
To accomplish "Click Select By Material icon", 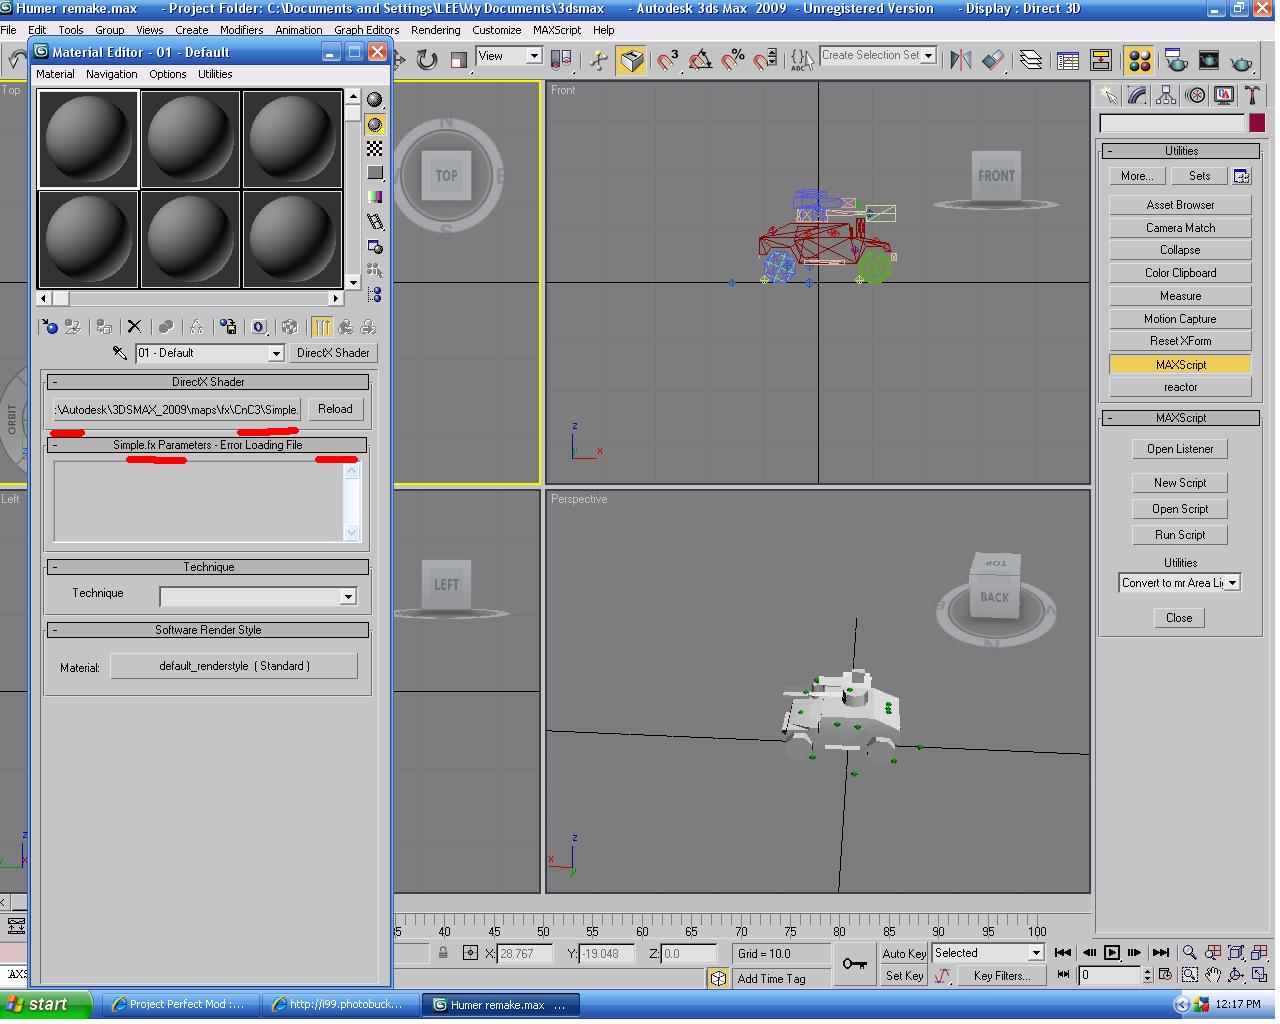I will [x=374, y=270].
